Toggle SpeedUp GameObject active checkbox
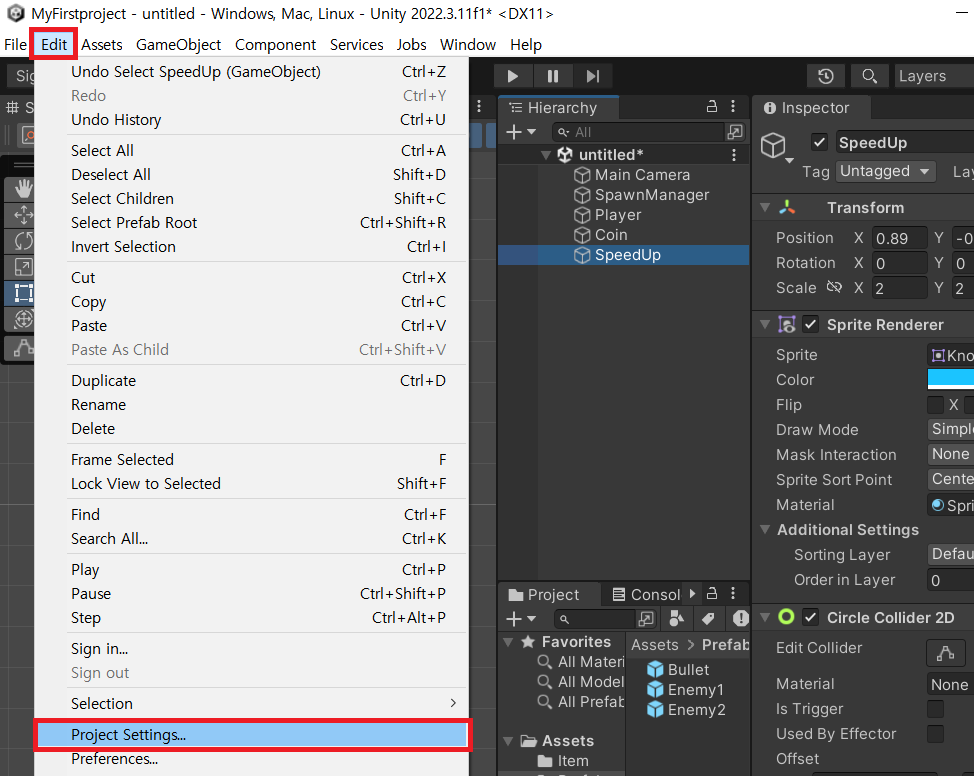The height and width of the screenshot is (776, 974). pos(819,142)
